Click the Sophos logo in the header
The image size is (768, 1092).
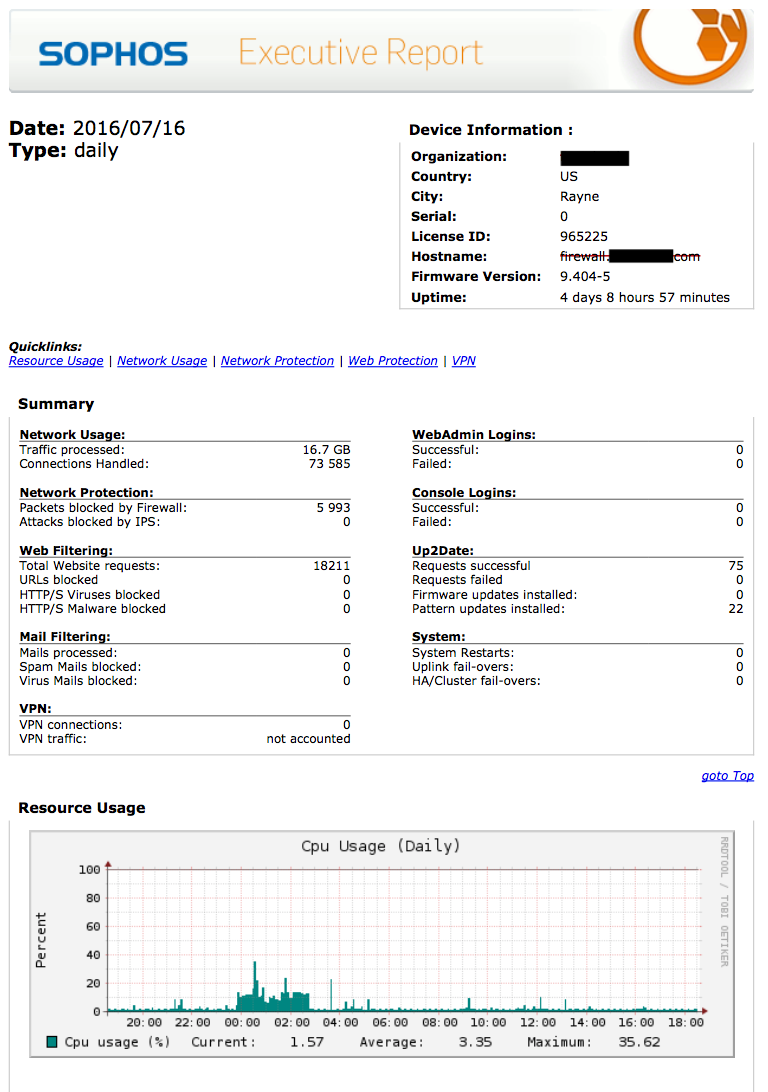pyautogui.click(x=113, y=53)
